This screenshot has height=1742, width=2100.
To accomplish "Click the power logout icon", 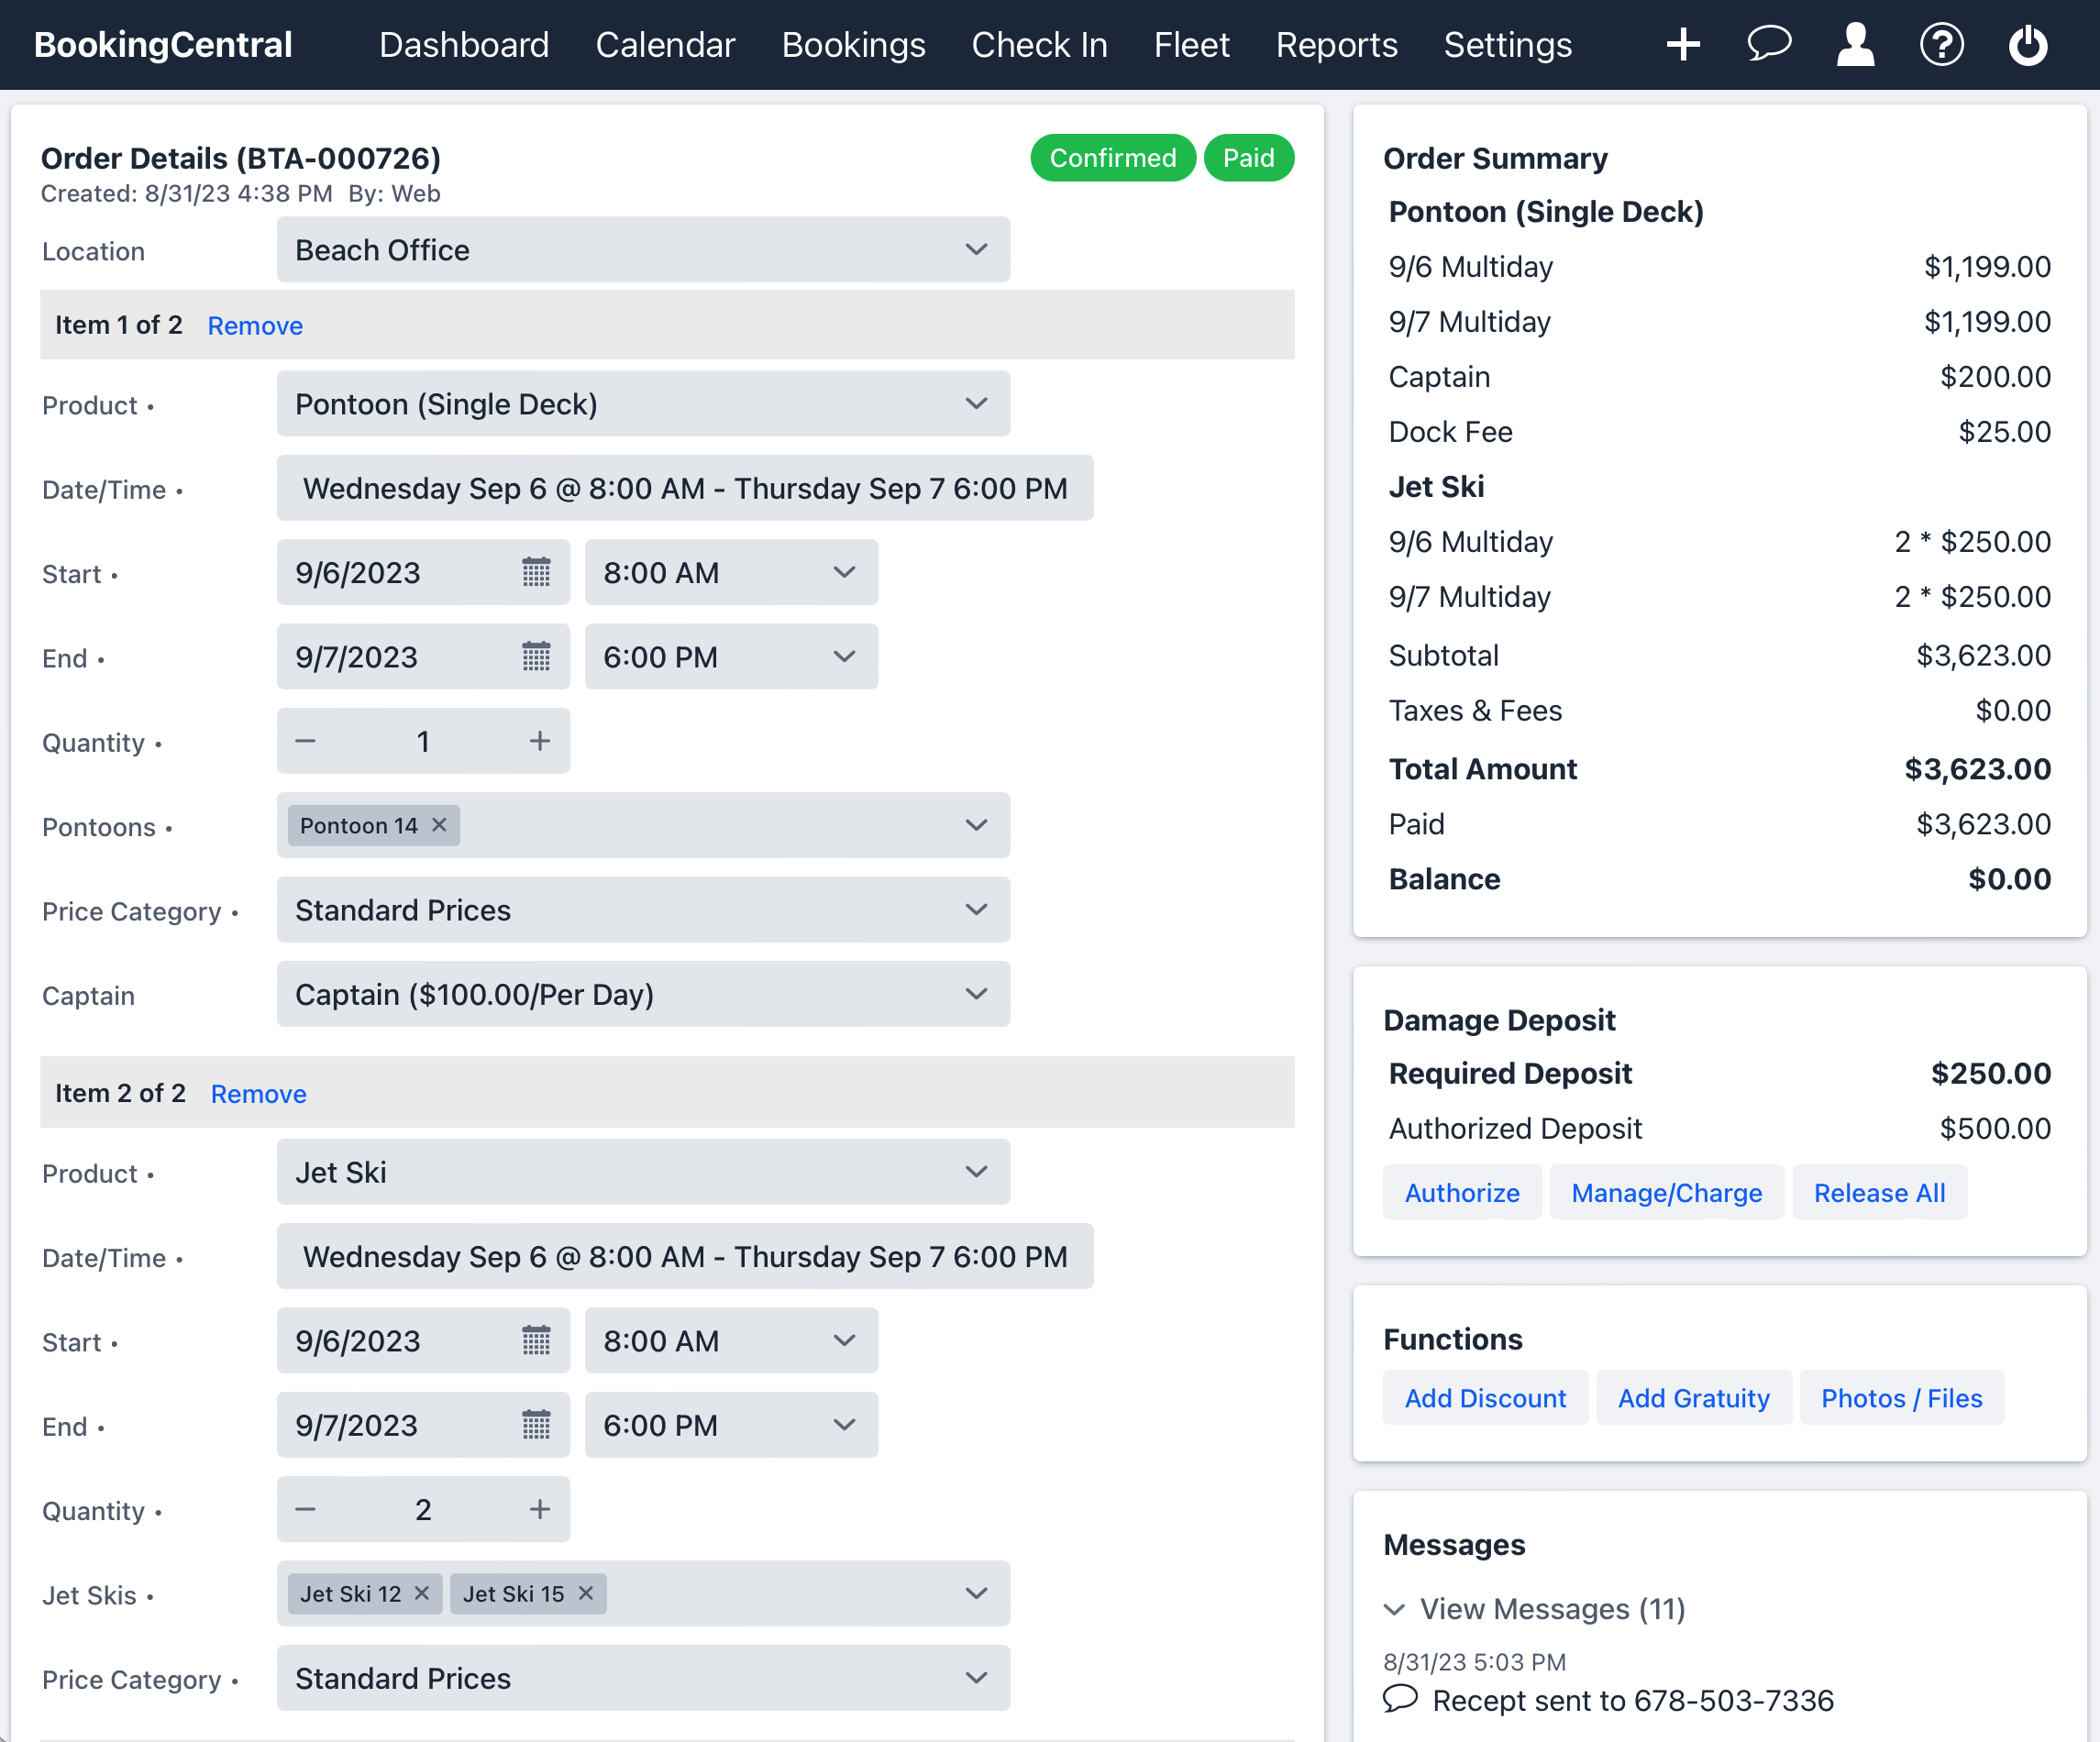I will click(2027, 44).
